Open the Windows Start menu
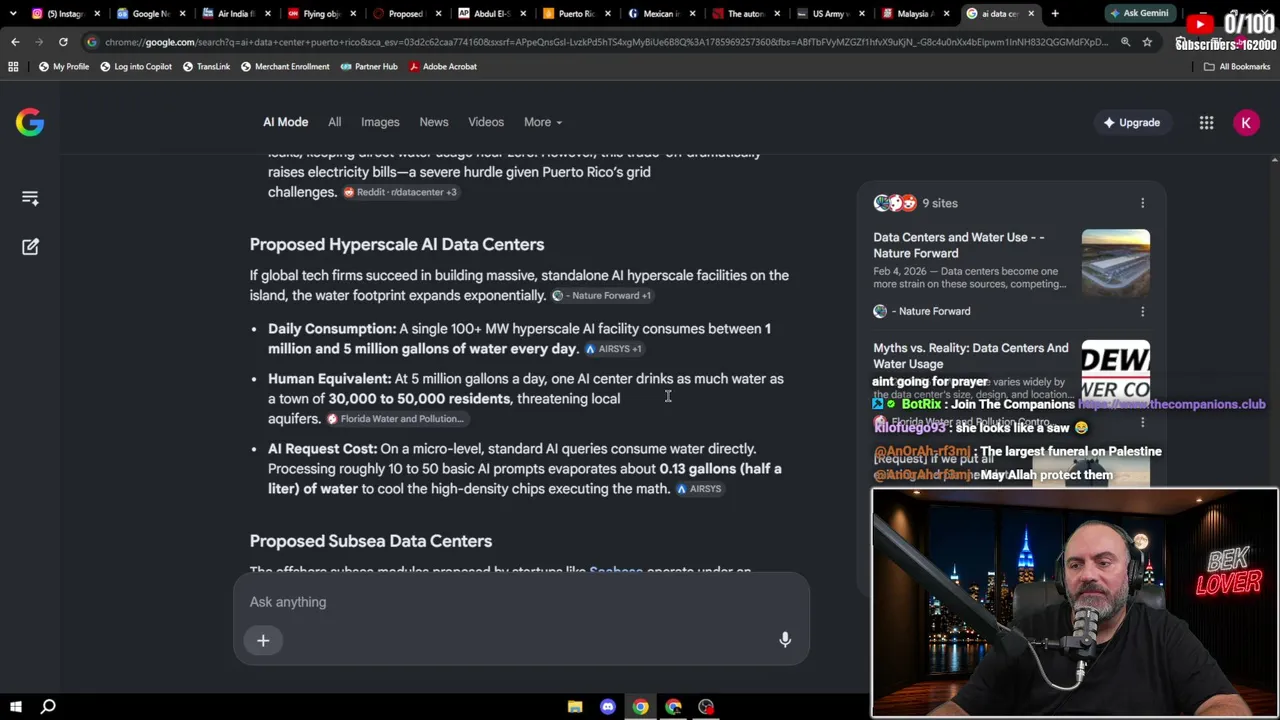This screenshot has width=1280, height=720. pyautogui.click(x=15, y=707)
